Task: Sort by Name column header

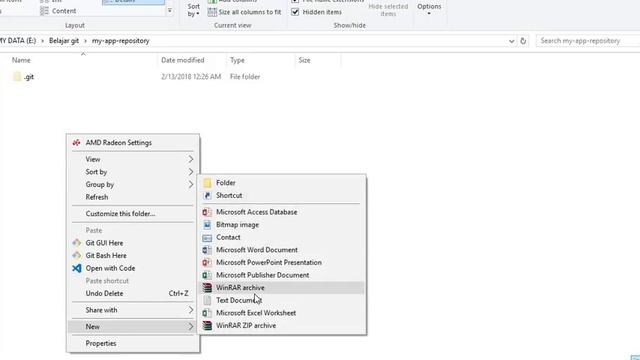Action: click(x=21, y=60)
